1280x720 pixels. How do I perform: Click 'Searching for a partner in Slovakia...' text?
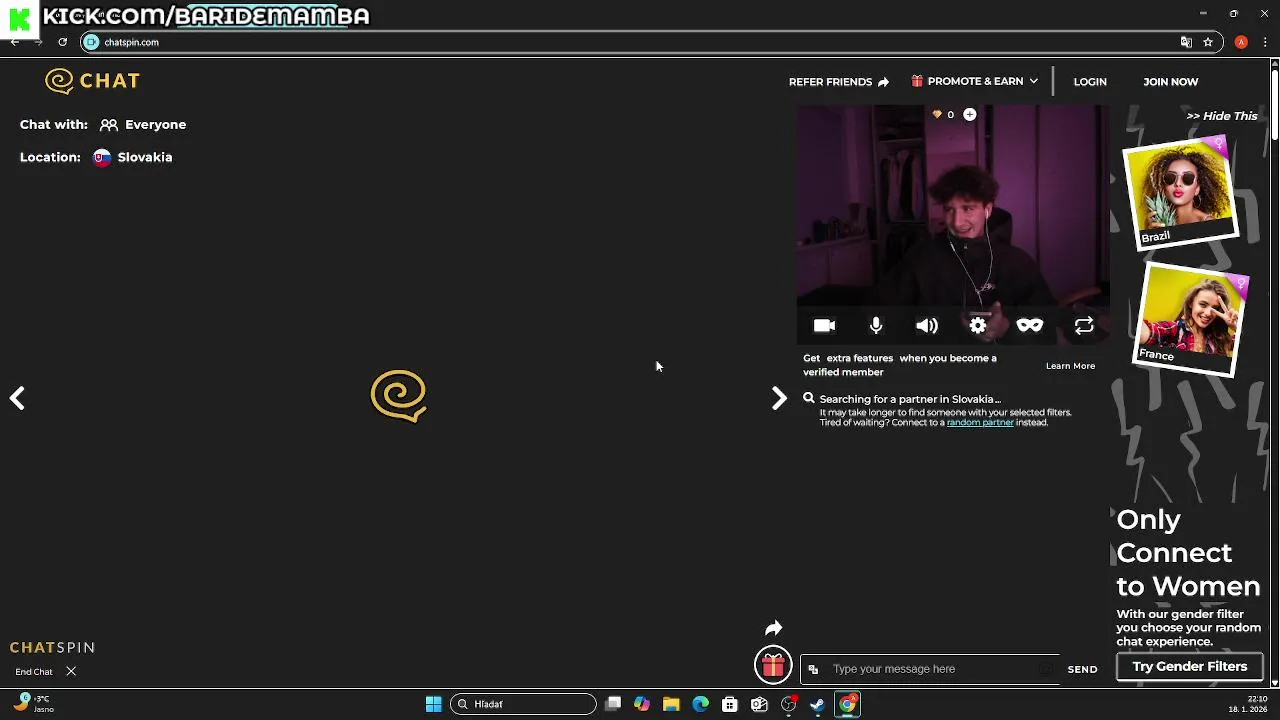910,399
